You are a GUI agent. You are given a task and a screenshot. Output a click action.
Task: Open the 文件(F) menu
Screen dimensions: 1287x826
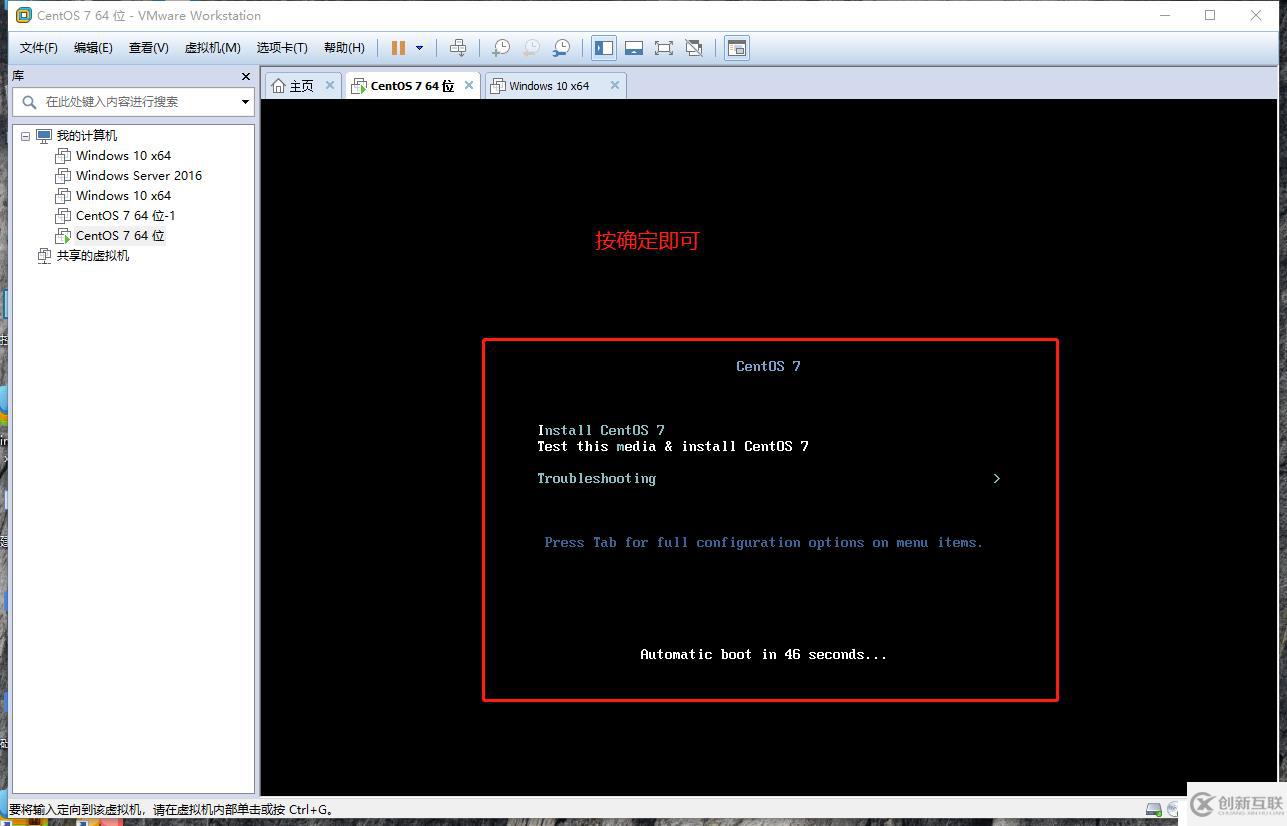pos(39,48)
